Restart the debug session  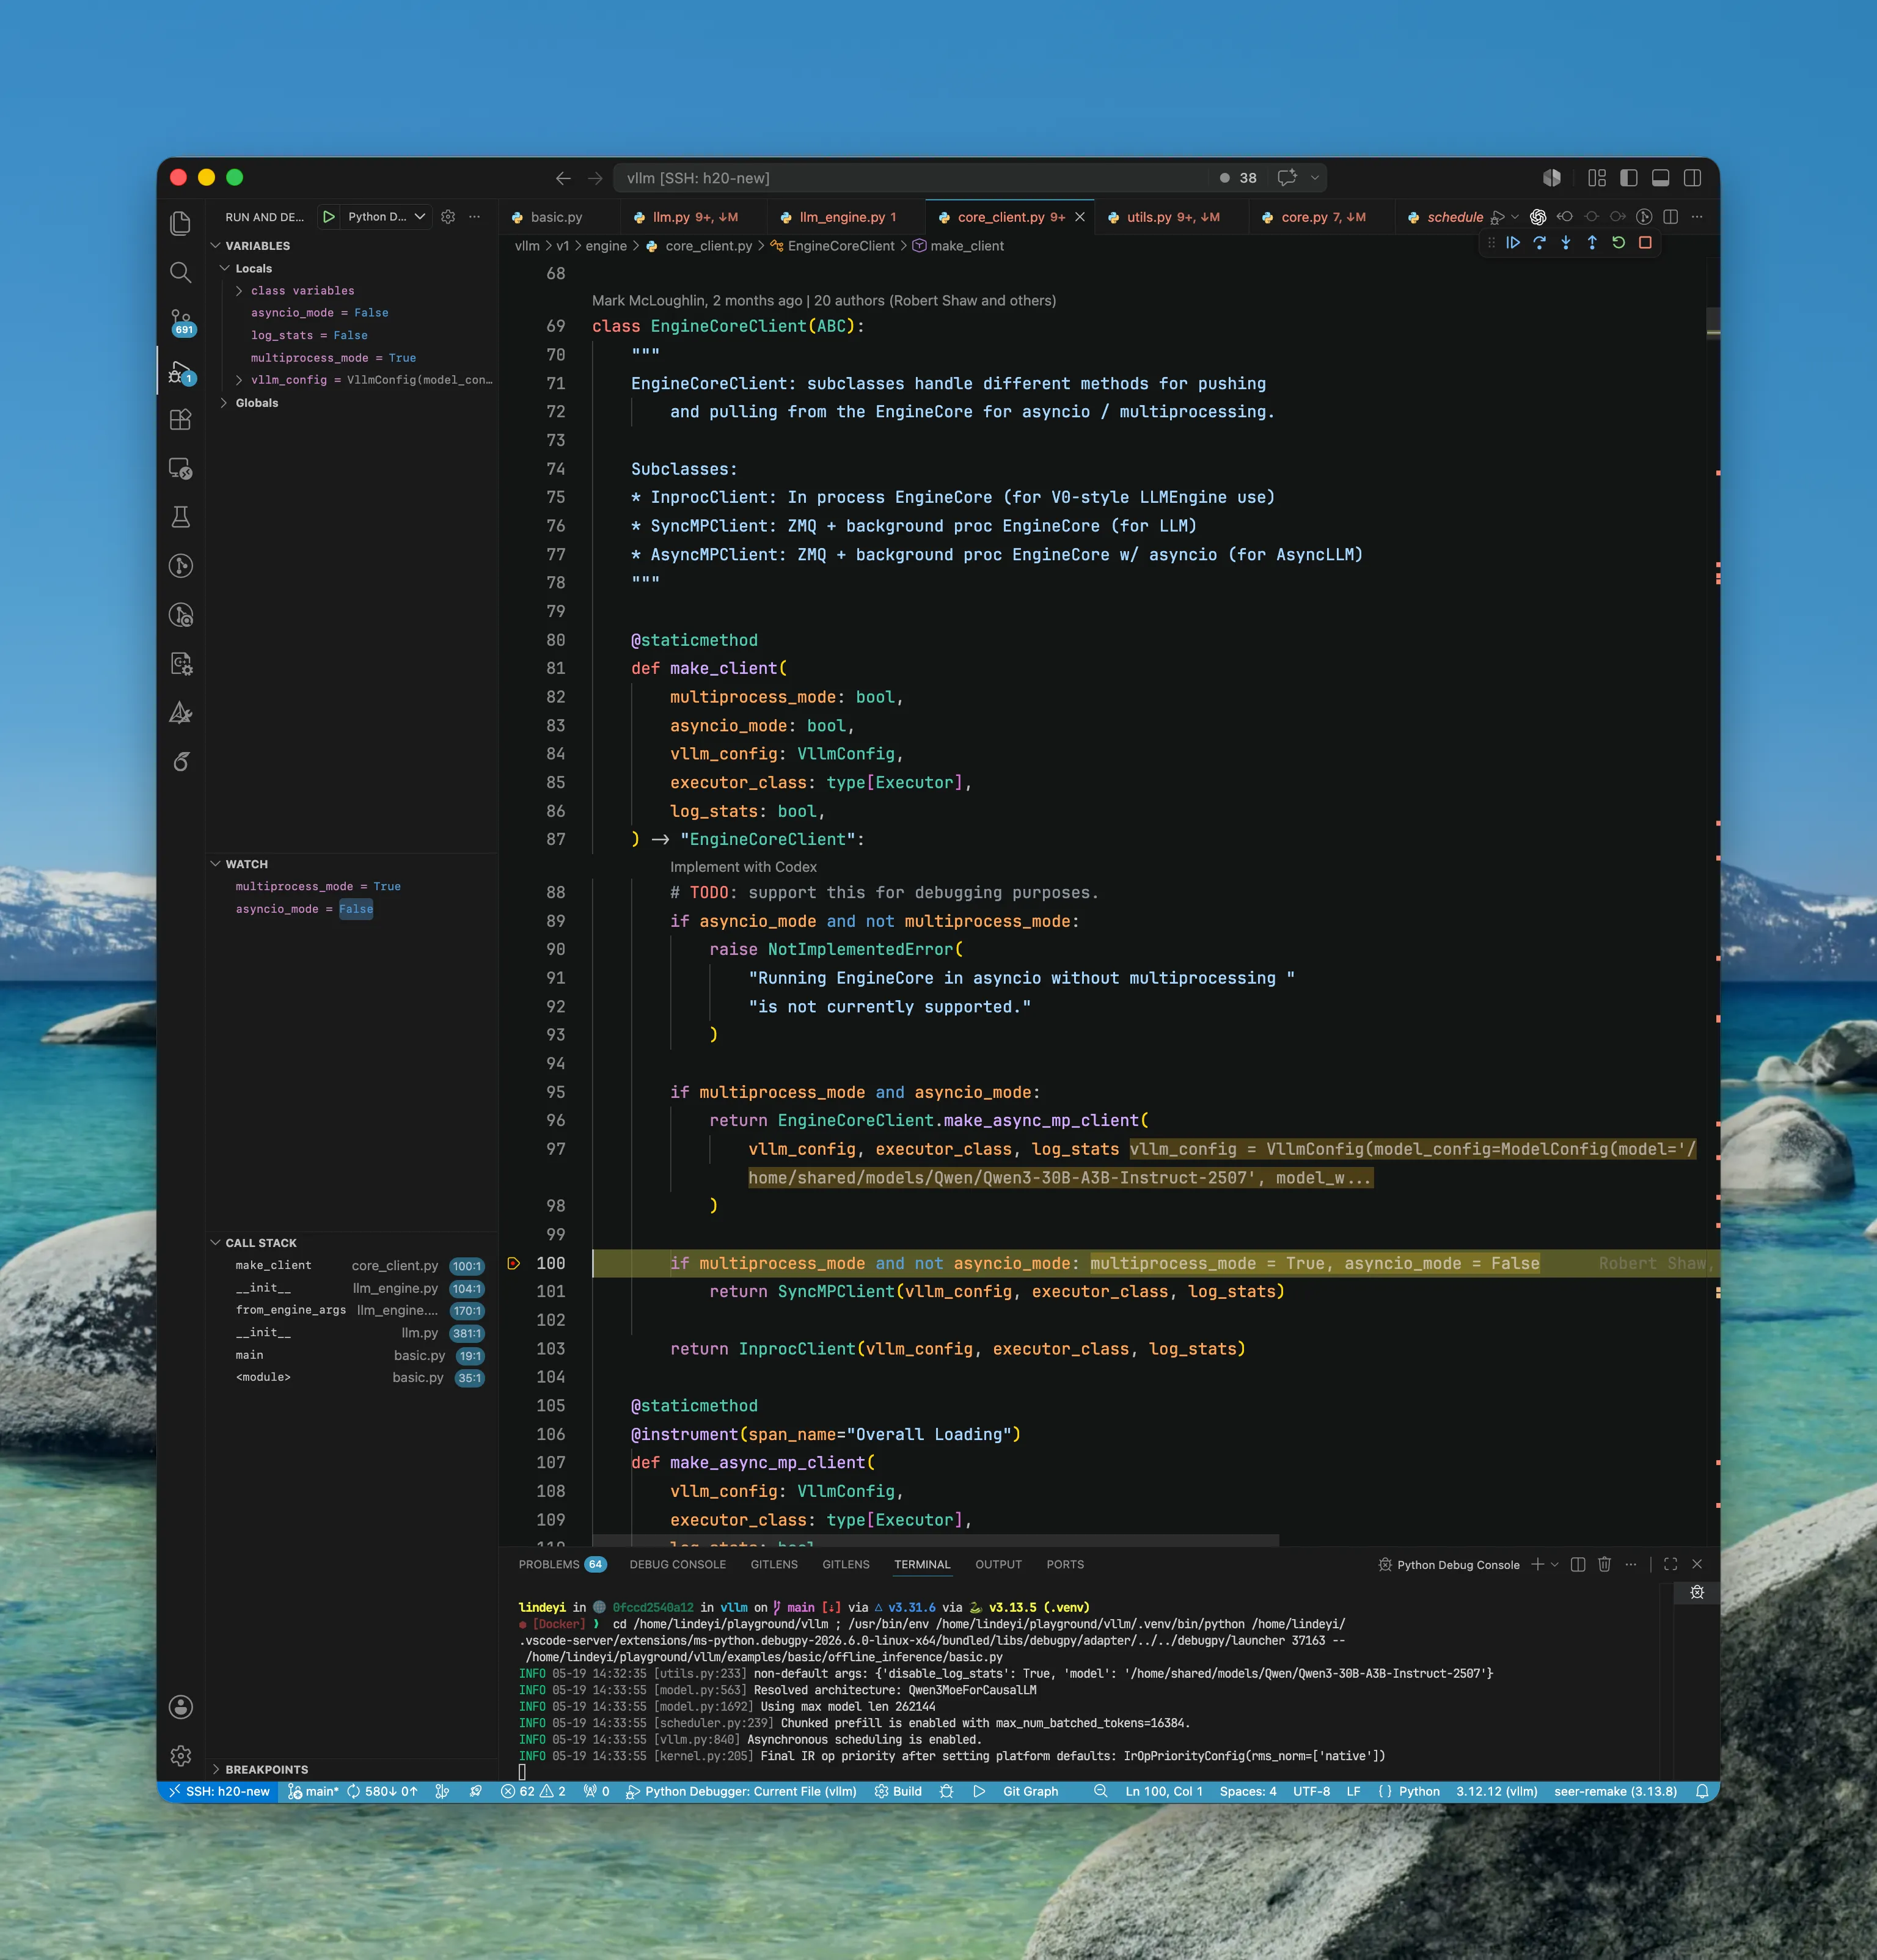pos(1618,243)
